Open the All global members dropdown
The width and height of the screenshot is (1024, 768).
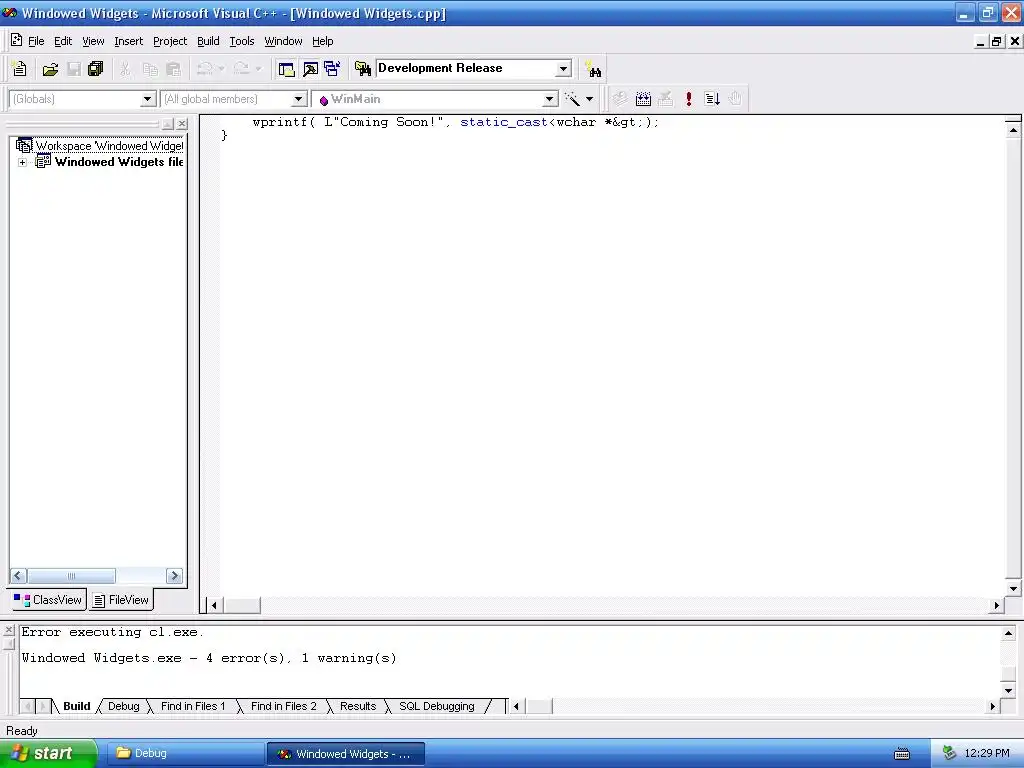point(298,99)
